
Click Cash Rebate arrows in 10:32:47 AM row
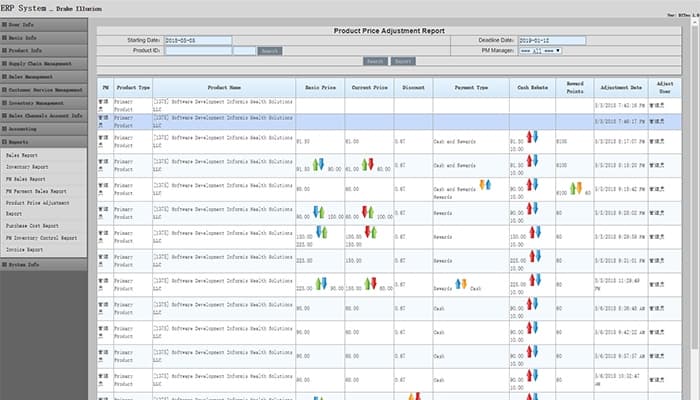click(x=532, y=375)
